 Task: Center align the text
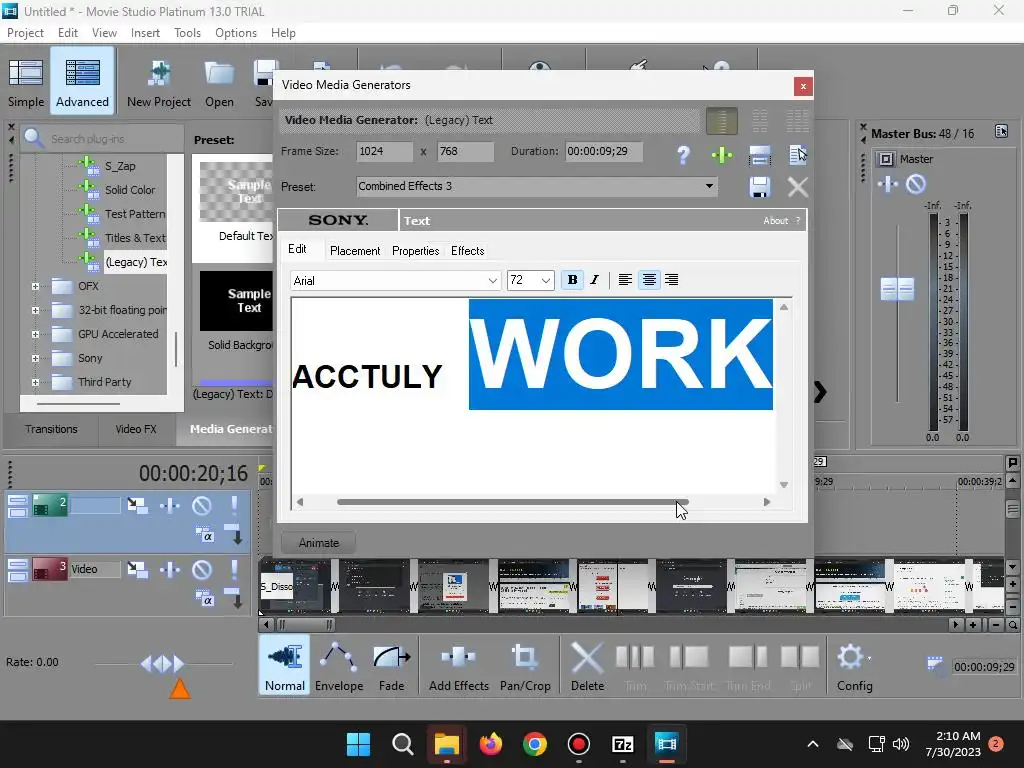click(648, 280)
